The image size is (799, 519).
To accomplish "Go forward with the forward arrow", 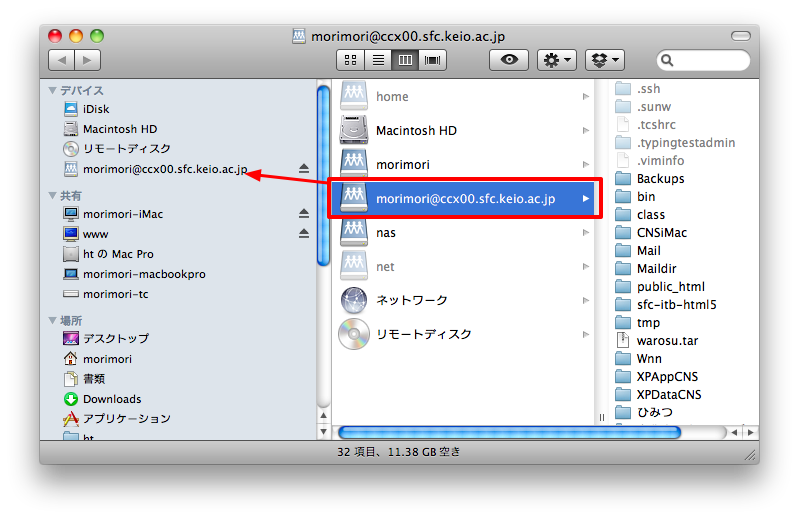I will pyautogui.click(x=87, y=60).
